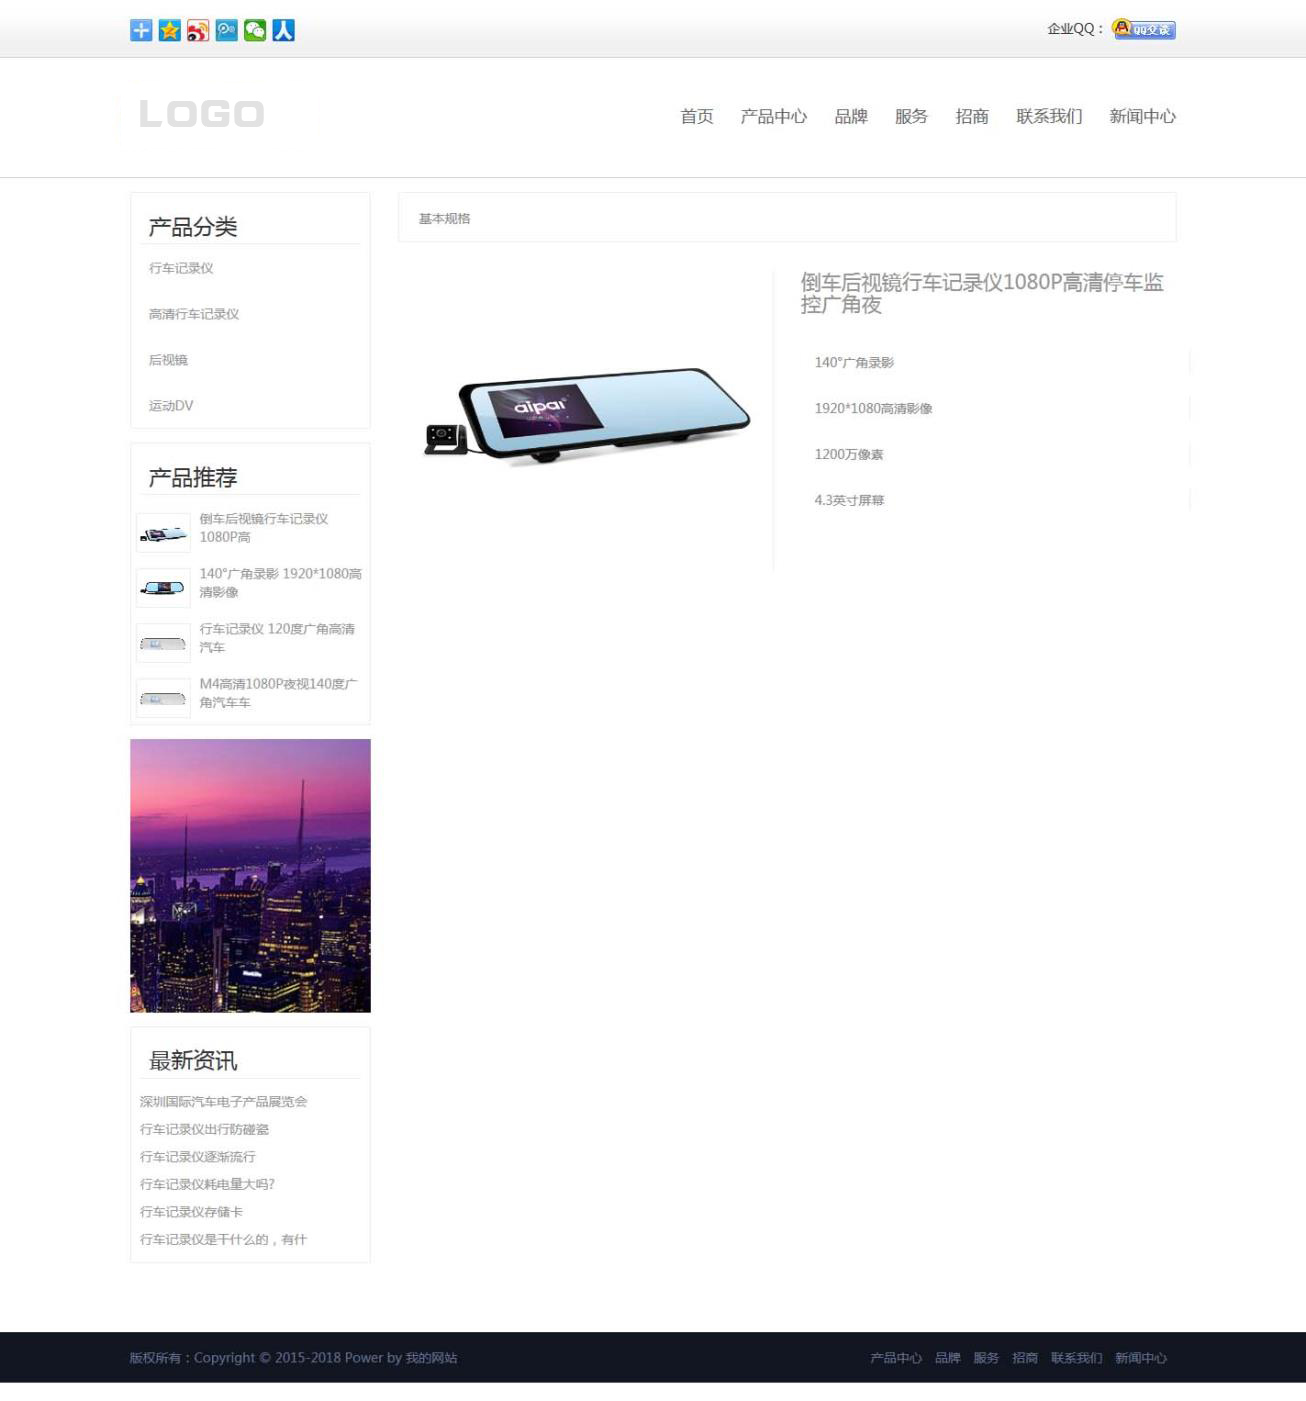
Task: Open 联系我们 in top navigation
Action: pos(1049,117)
